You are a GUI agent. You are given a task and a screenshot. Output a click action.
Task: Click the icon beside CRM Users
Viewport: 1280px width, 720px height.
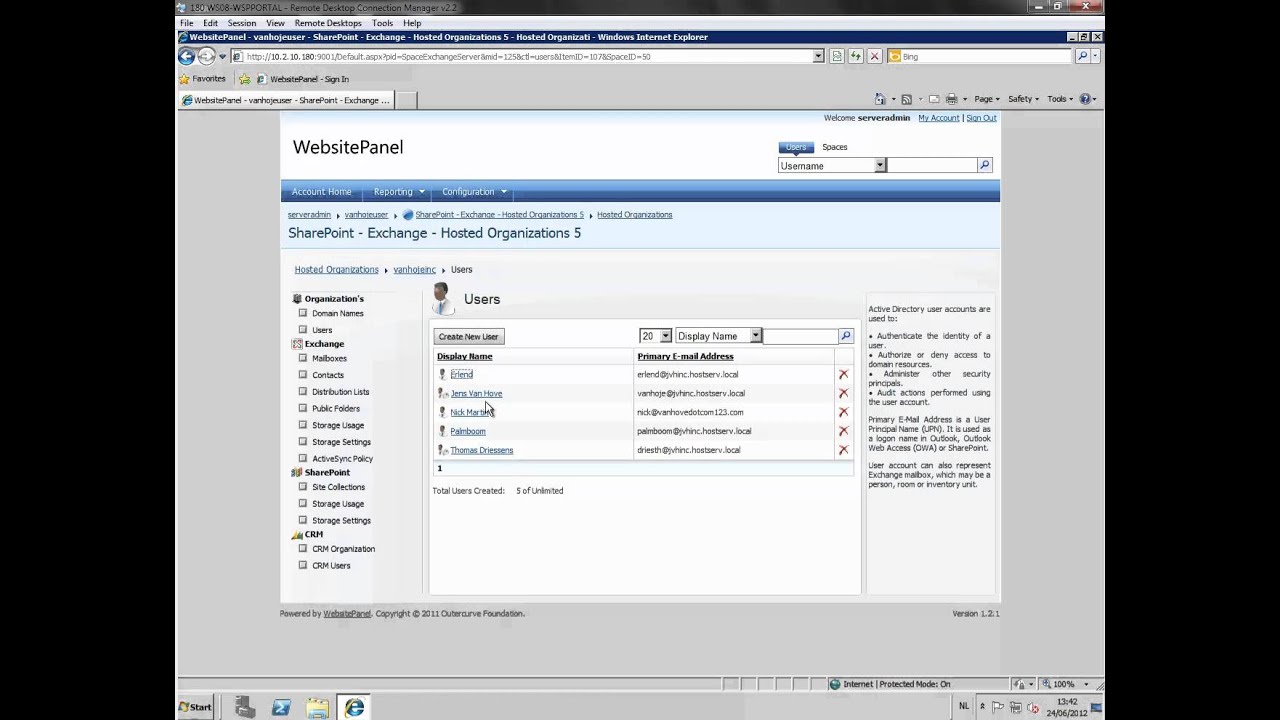[x=303, y=565]
